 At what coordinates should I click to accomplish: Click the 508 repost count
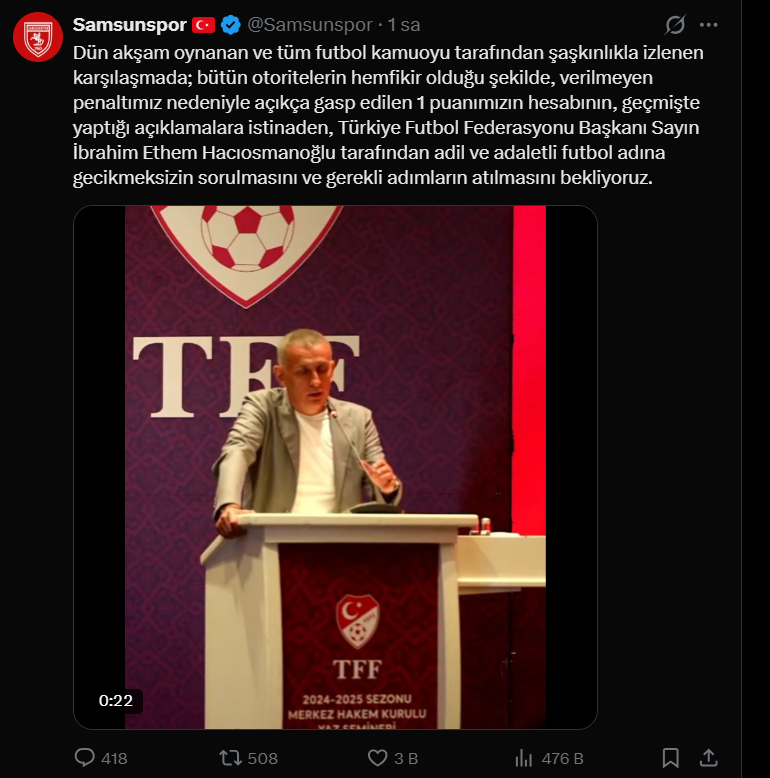click(x=262, y=759)
